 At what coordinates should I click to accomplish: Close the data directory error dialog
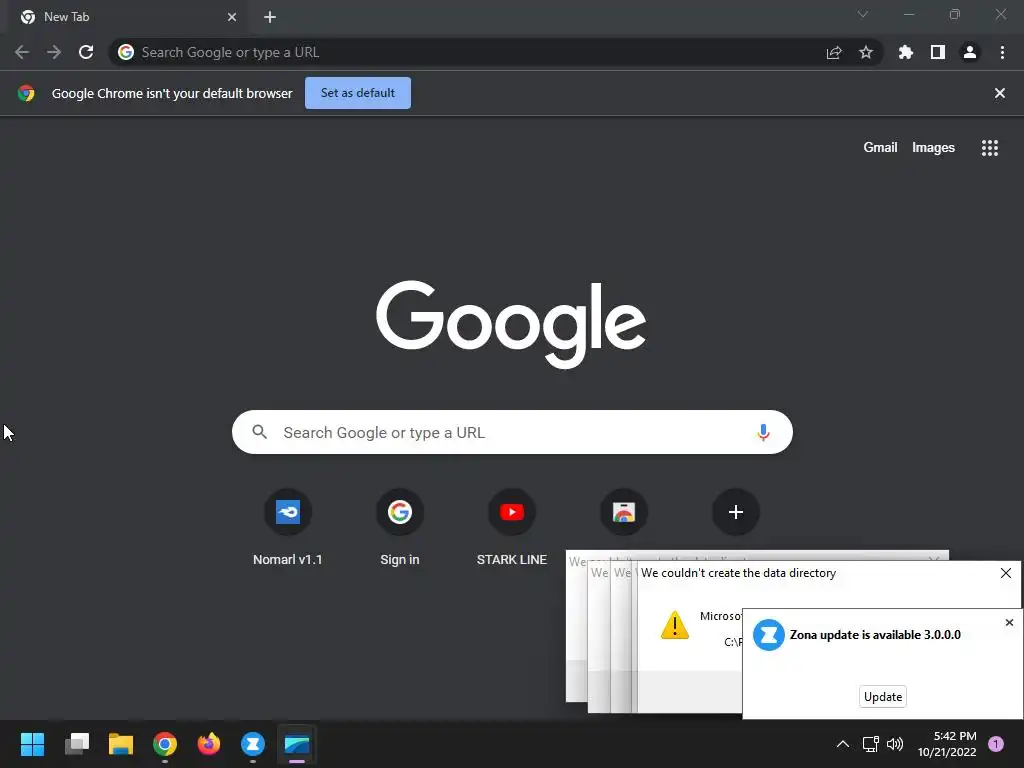point(1006,573)
